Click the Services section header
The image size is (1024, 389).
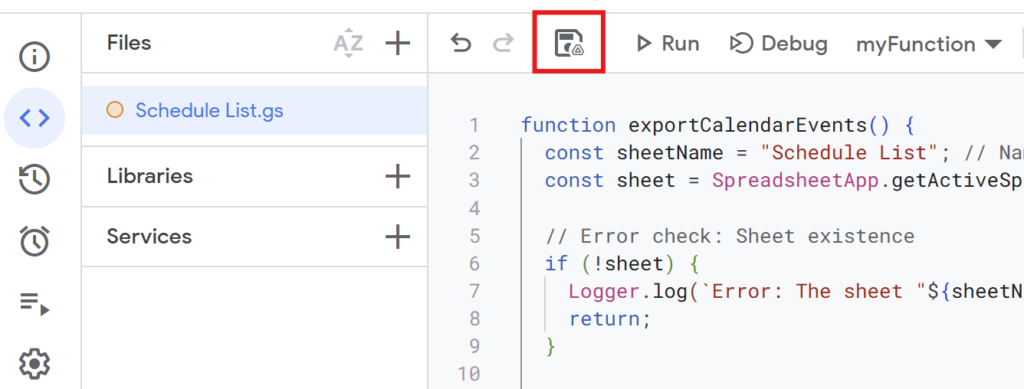149,236
